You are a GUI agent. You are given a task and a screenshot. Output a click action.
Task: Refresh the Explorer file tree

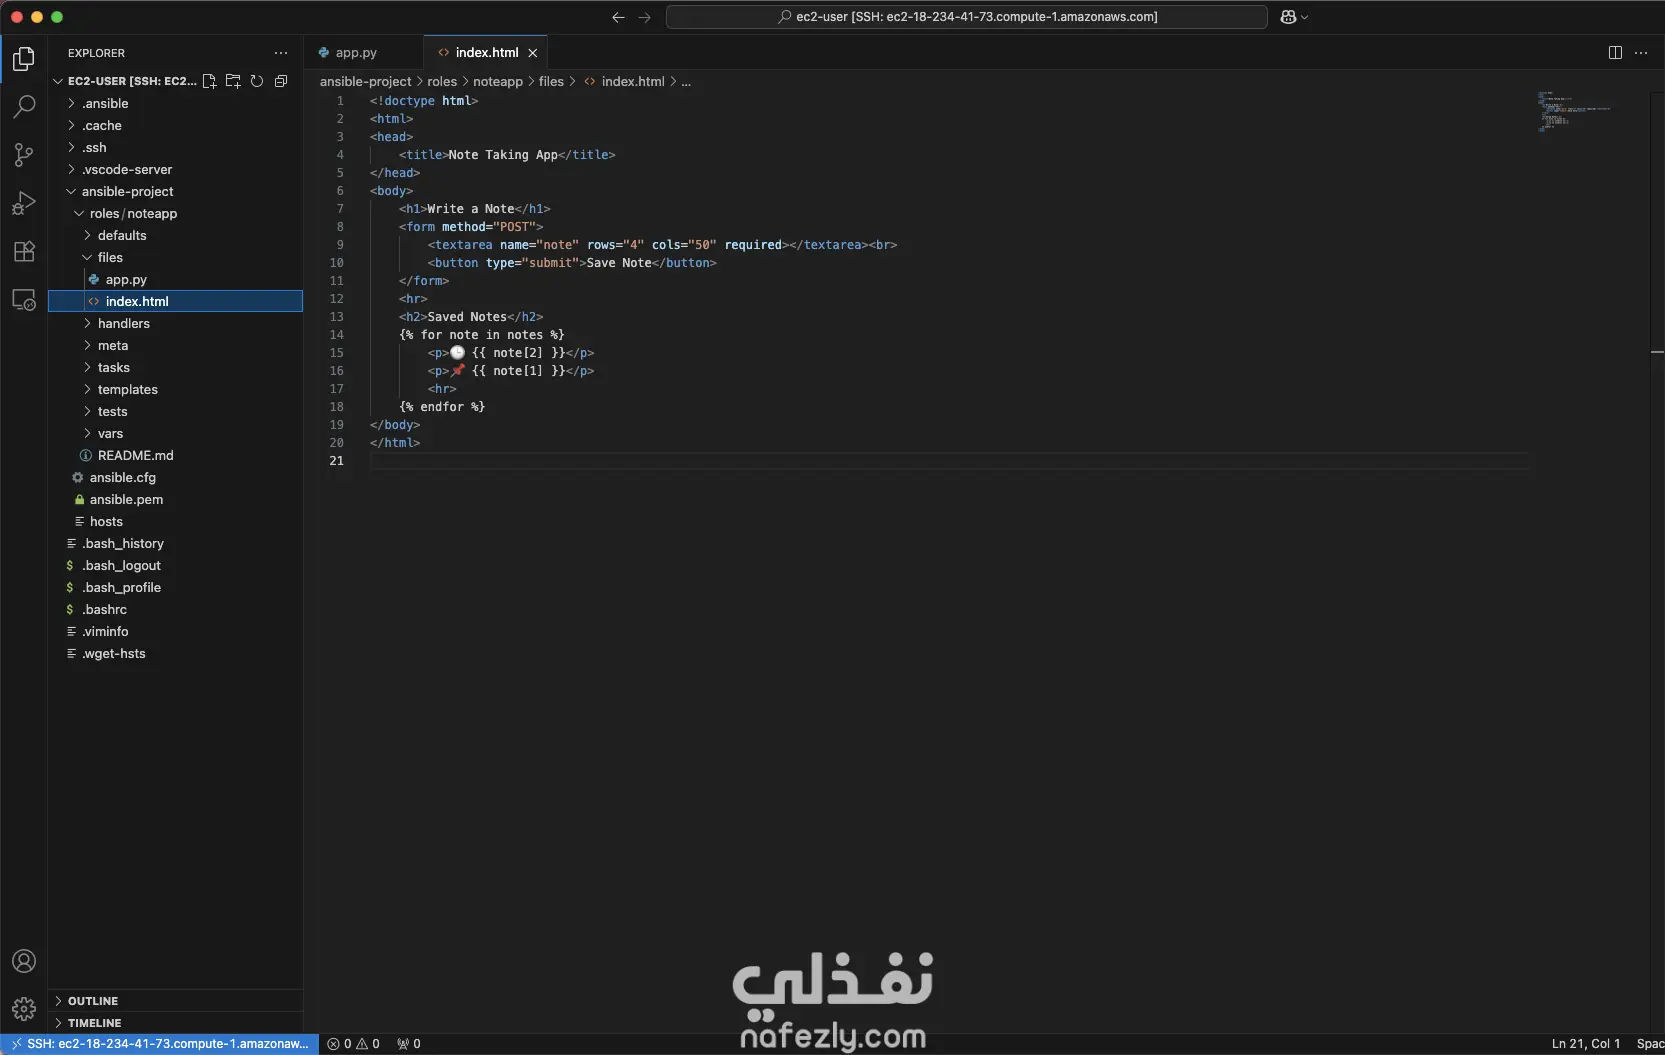point(257,81)
